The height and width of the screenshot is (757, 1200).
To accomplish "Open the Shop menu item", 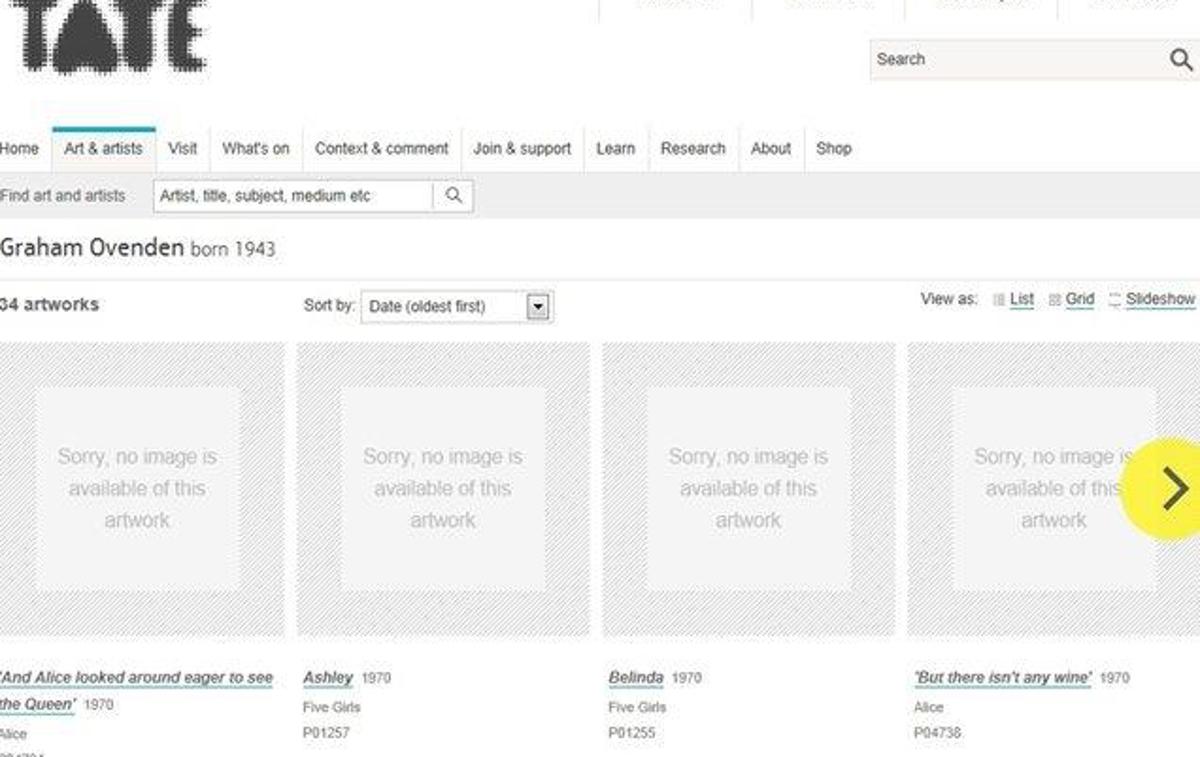I will click(x=833, y=149).
